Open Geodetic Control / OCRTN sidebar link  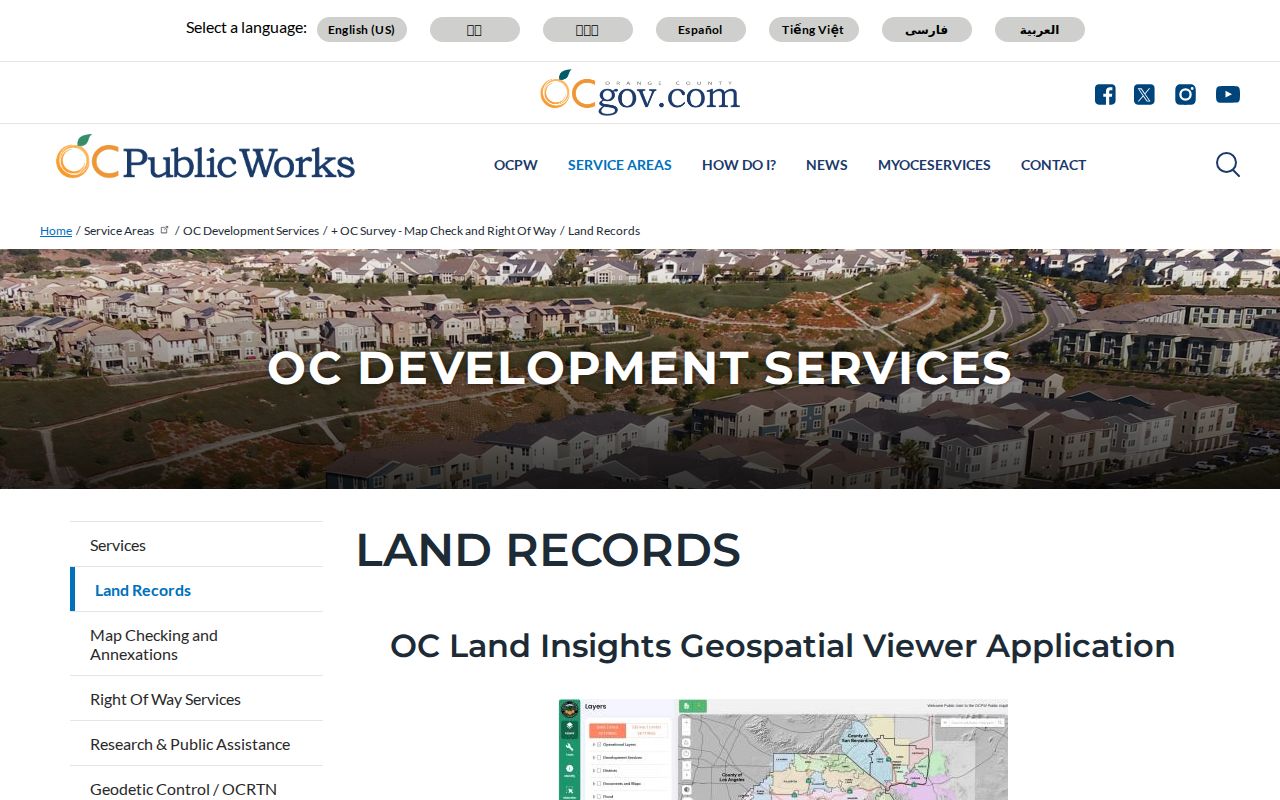(x=196, y=788)
